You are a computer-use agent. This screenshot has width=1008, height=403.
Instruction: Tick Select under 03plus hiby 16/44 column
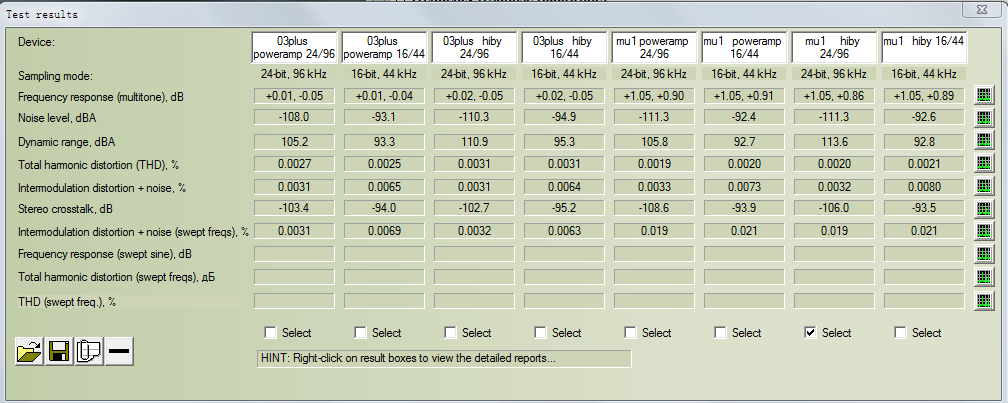[x=540, y=333]
